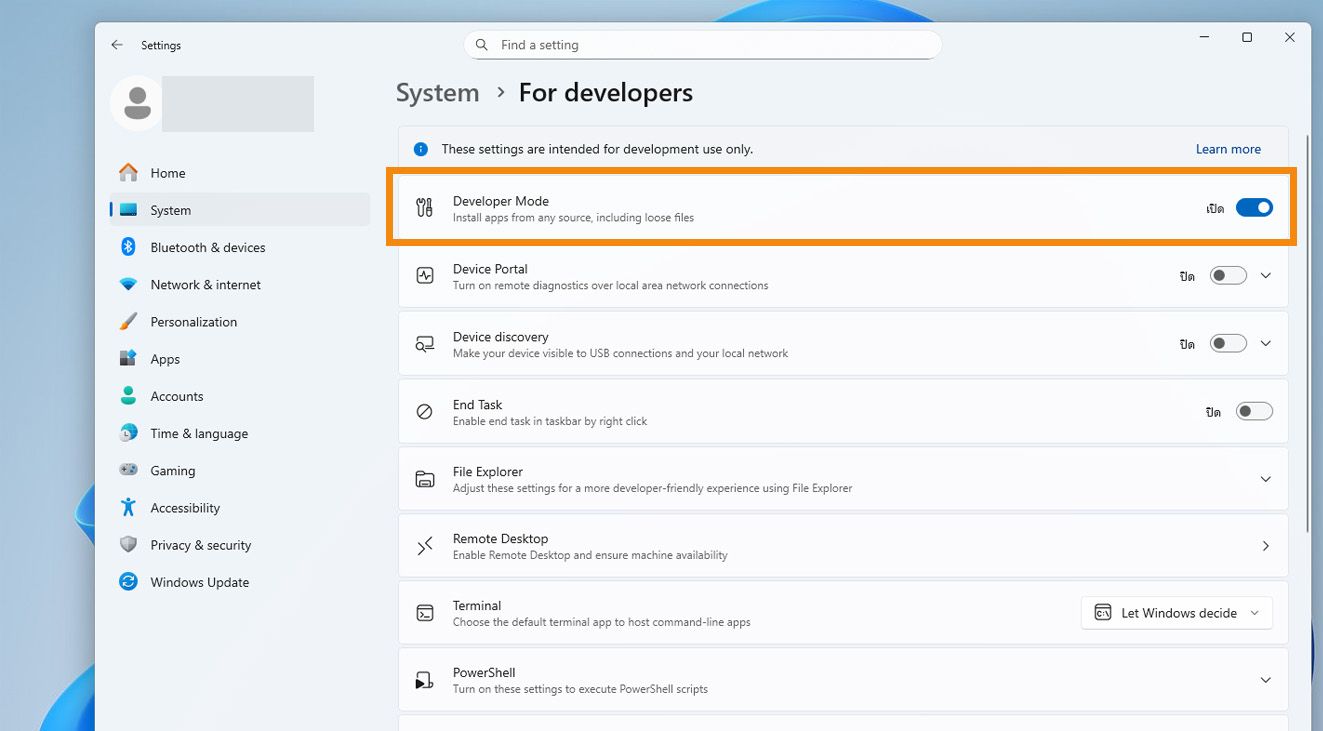Click the Privacy & security shield icon
The width and height of the screenshot is (1323, 731).
tap(128, 545)
